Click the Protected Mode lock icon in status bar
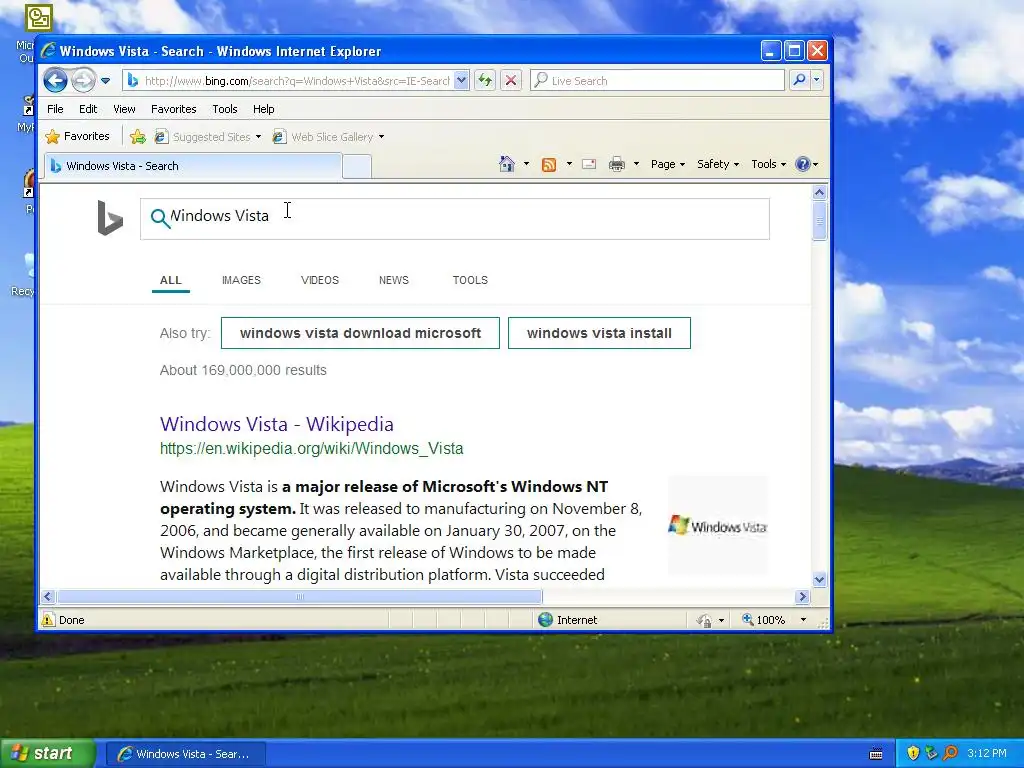The height and width of the screenshot is (768, 1024). (704, 620)
